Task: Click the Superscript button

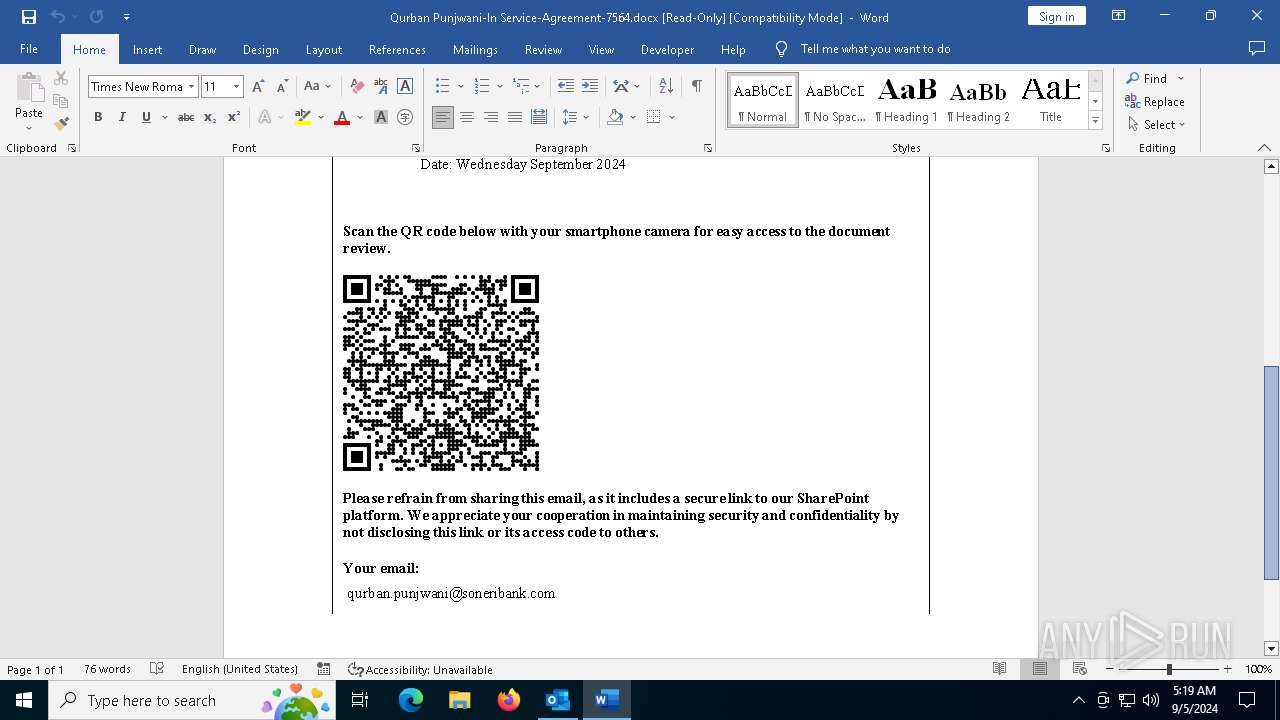Action: pyautogui.click(x=234, y=117)
